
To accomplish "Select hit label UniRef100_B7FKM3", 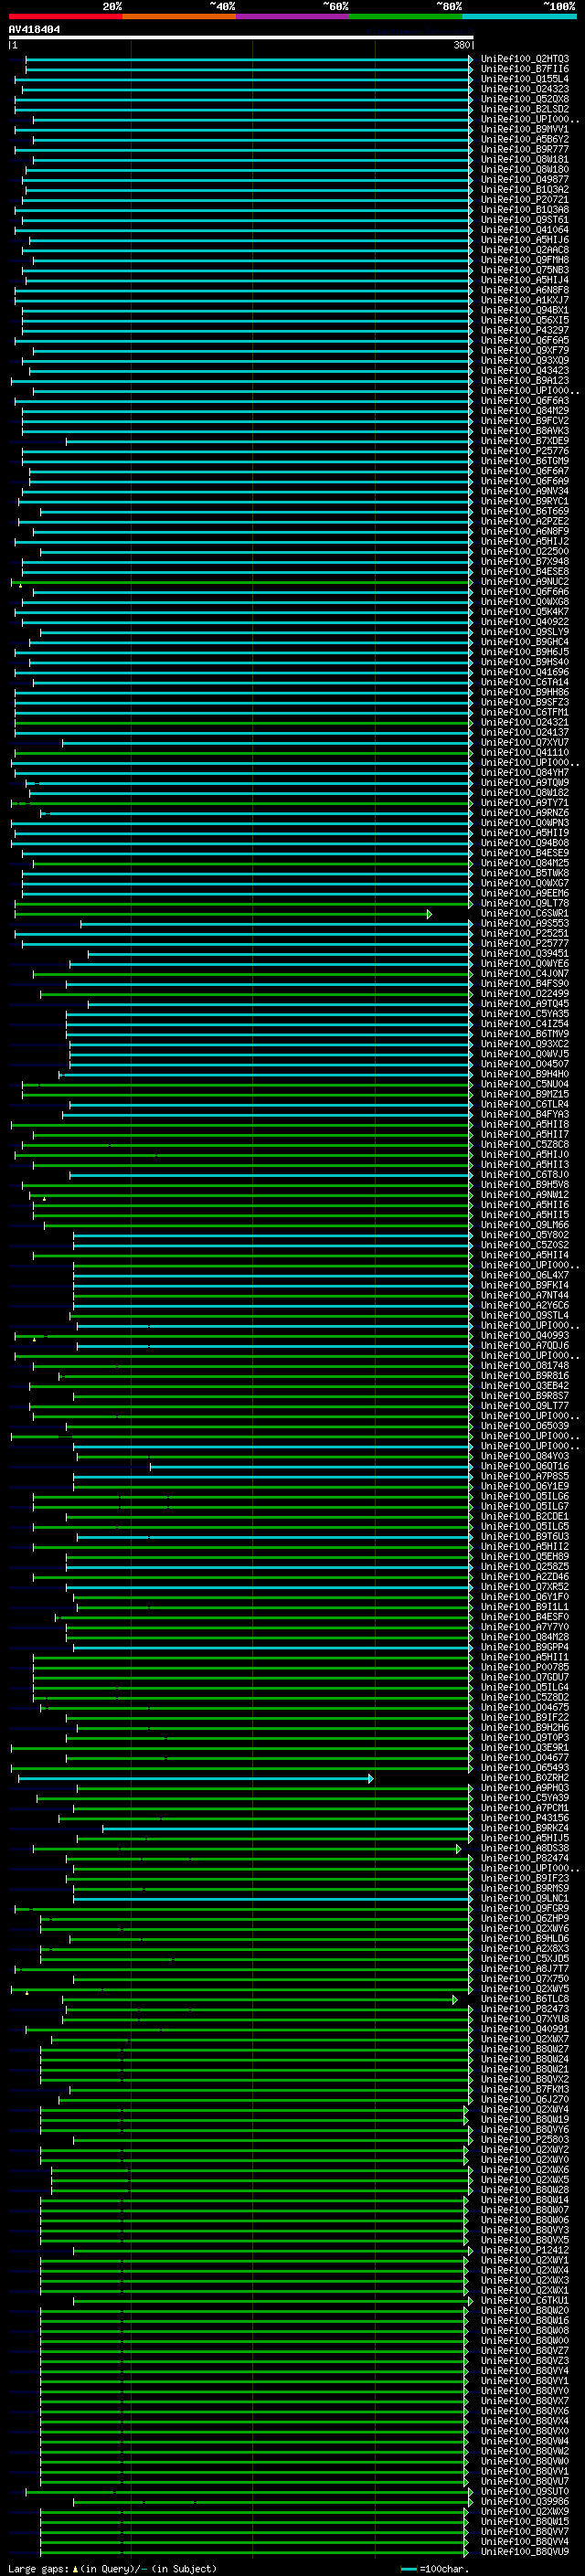I will [x=525, y=2090].
